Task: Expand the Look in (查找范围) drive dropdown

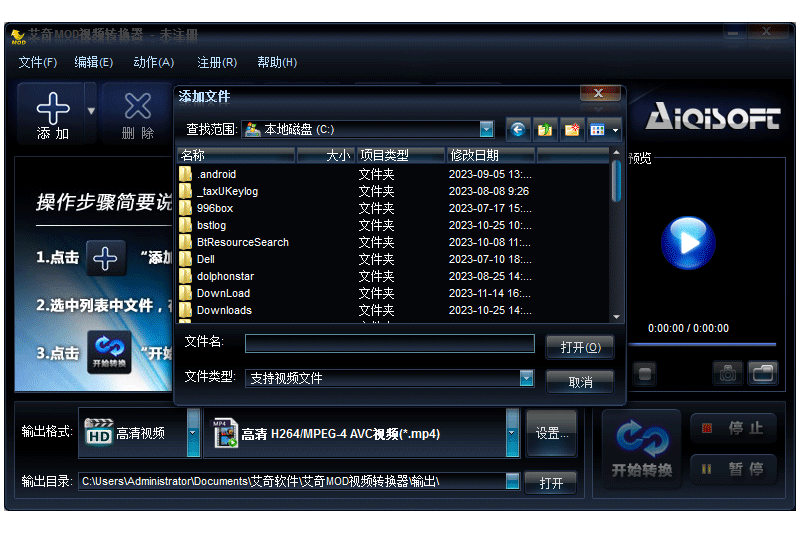Action: (486, 130)
